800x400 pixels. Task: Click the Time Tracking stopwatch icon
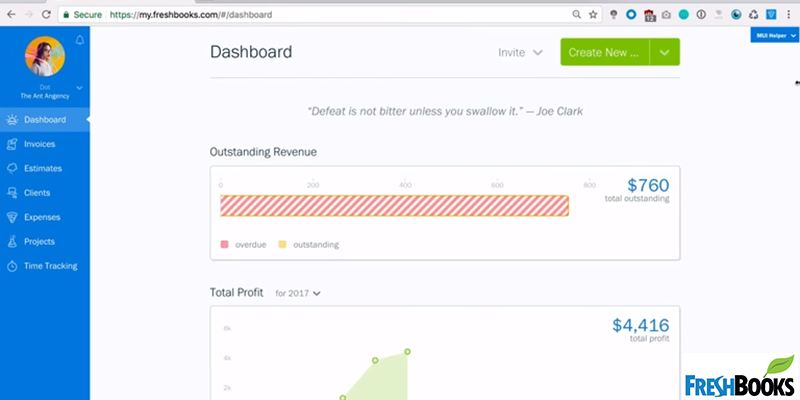(12, 266)
